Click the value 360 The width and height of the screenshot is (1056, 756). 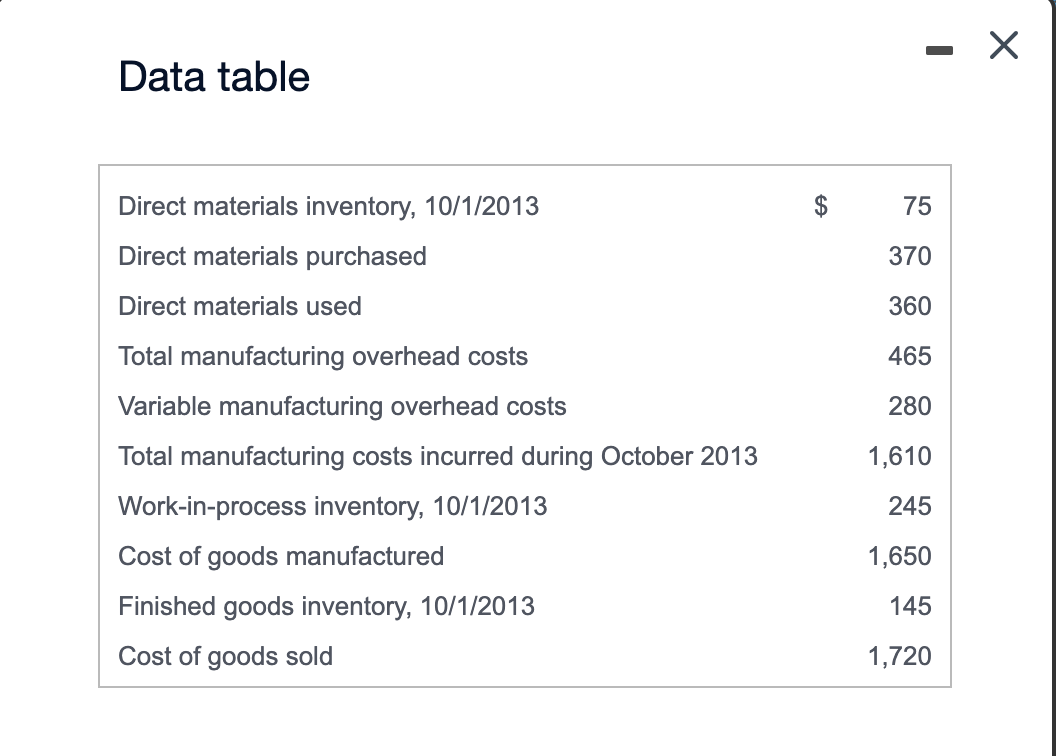pyautogui.click(x=914, y=306)
